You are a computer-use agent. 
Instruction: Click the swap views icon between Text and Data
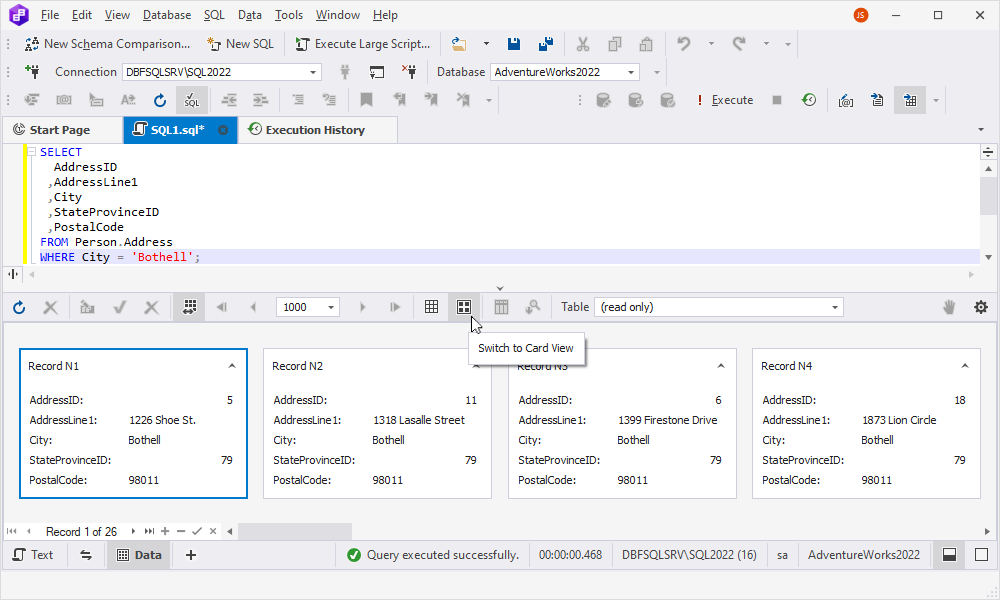pos(86,555)
